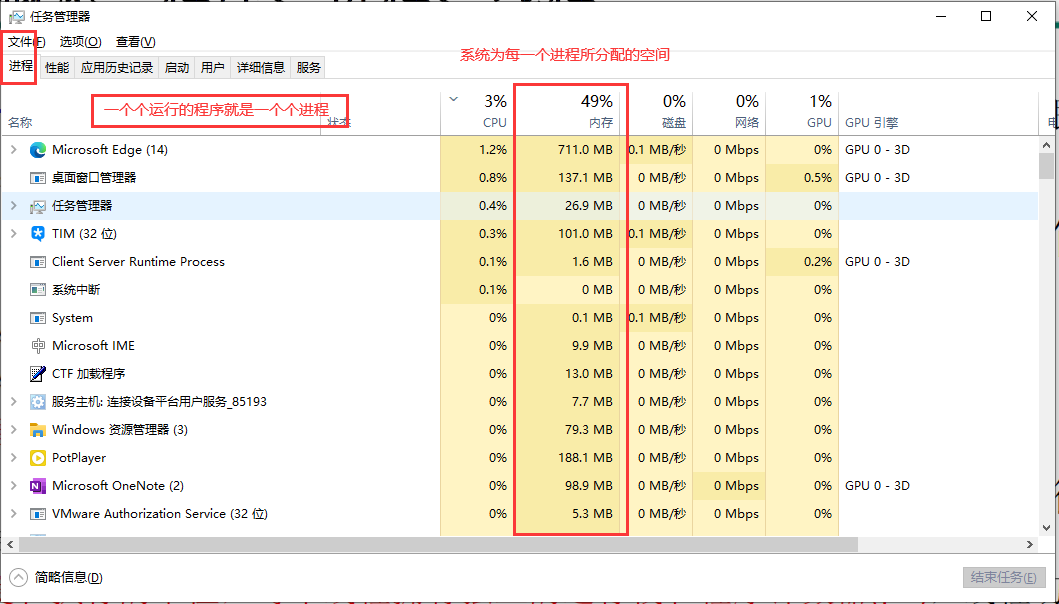Click the TIM (32 位) app icon

click(38, 234)
